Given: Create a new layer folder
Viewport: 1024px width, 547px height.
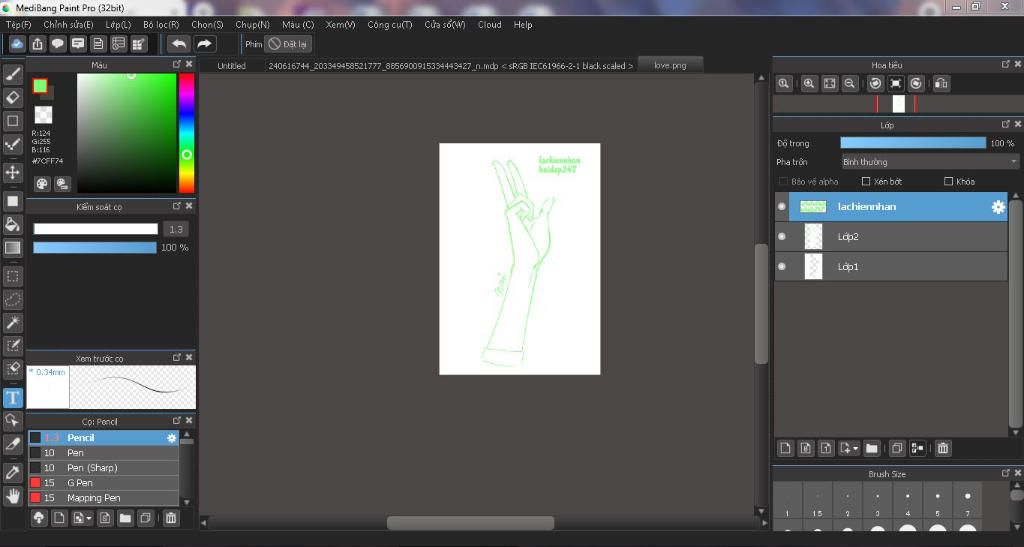Looking at the screenshot, I should (871, 448).
